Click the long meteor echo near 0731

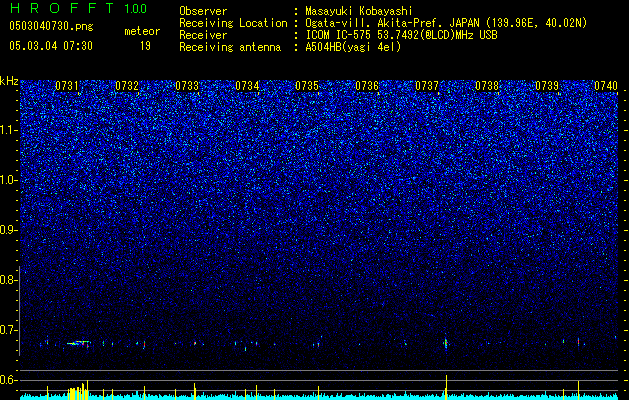[79, 343]
